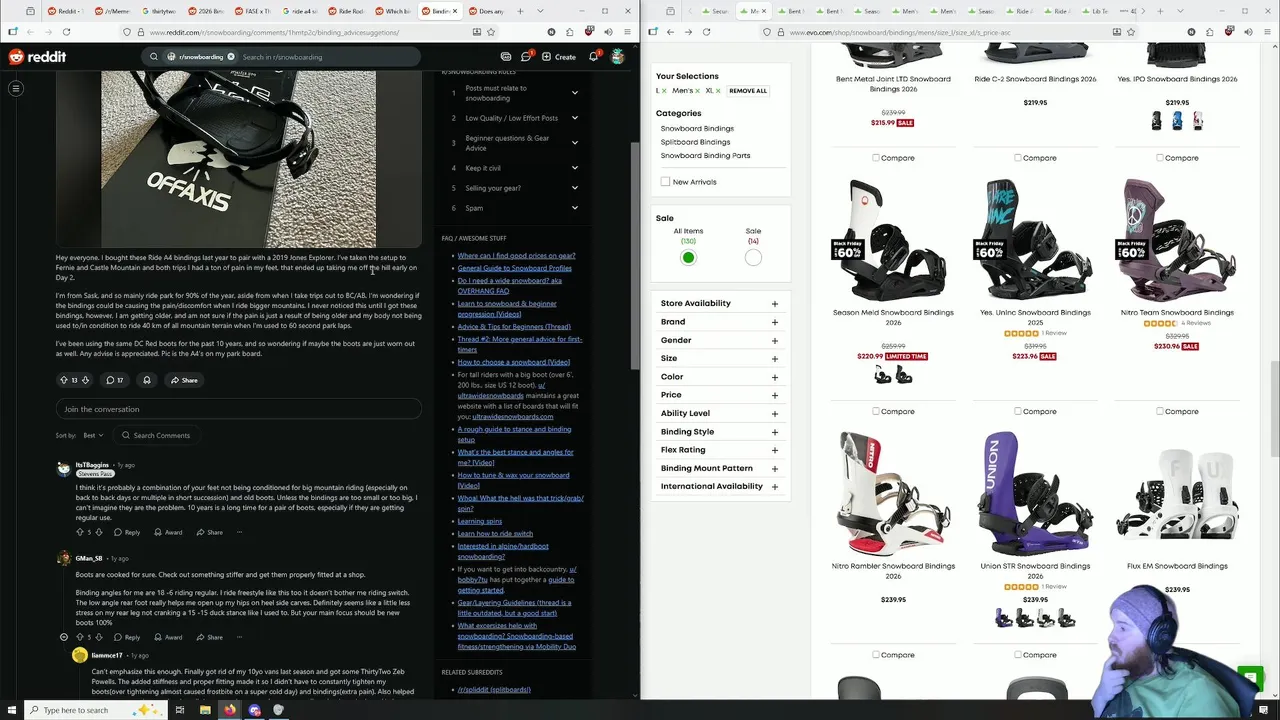Open the Reddit left sidebar hamburger menu
This screenshot has height=720, width=1280.
coord(16,89)
